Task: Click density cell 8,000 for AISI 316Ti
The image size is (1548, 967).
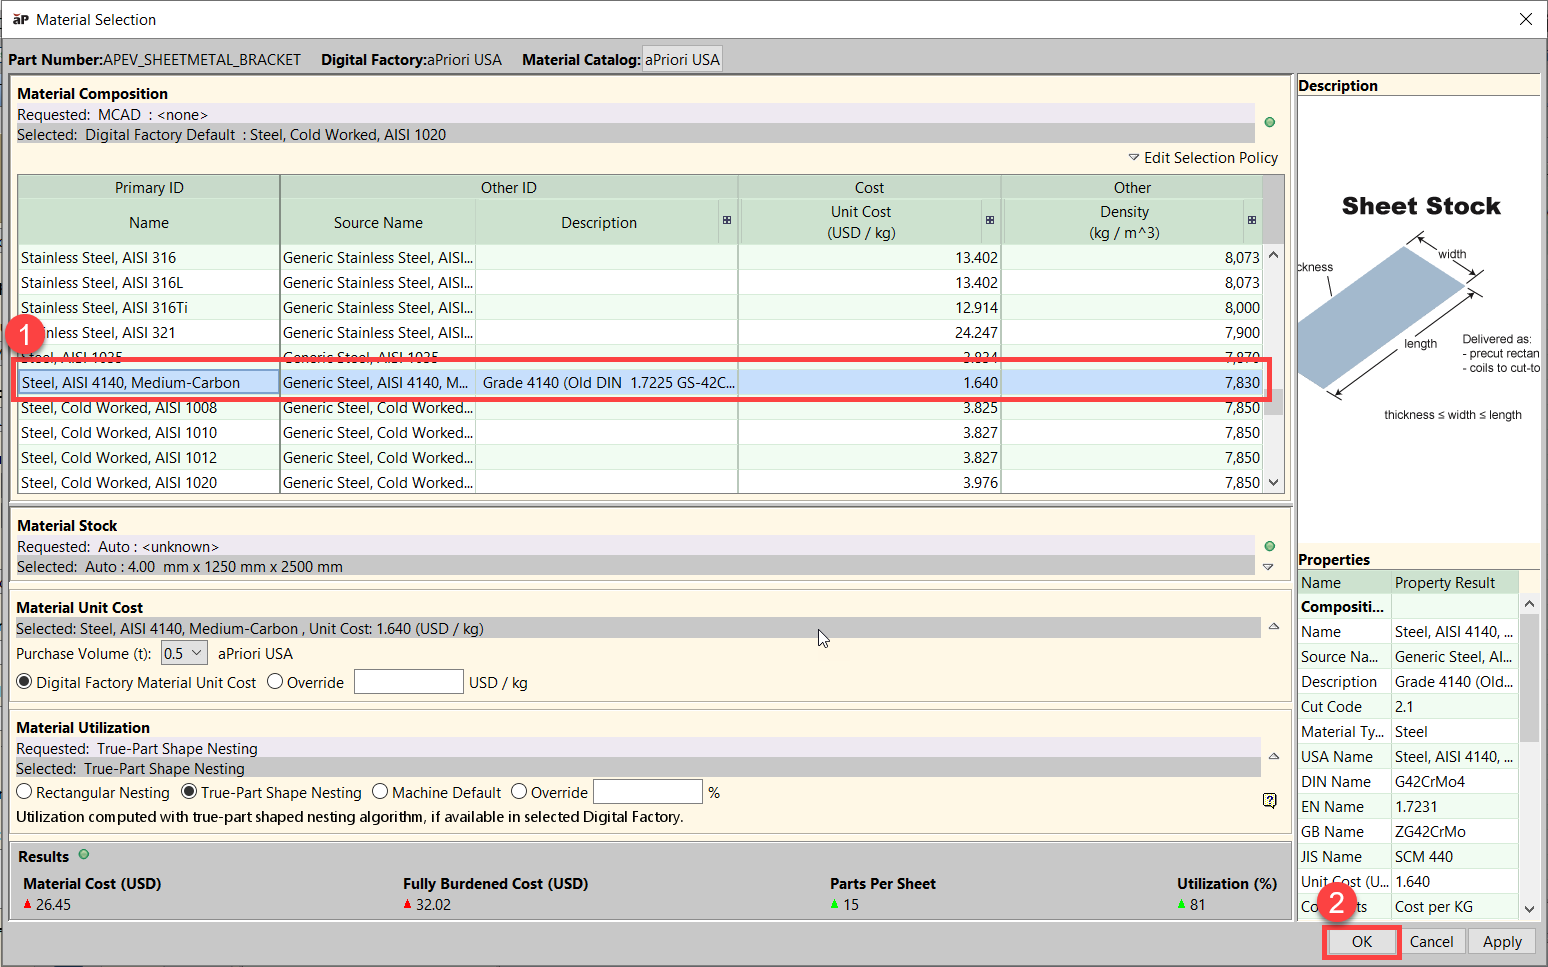Action: pyautogui.click(x=1132, y=307)
